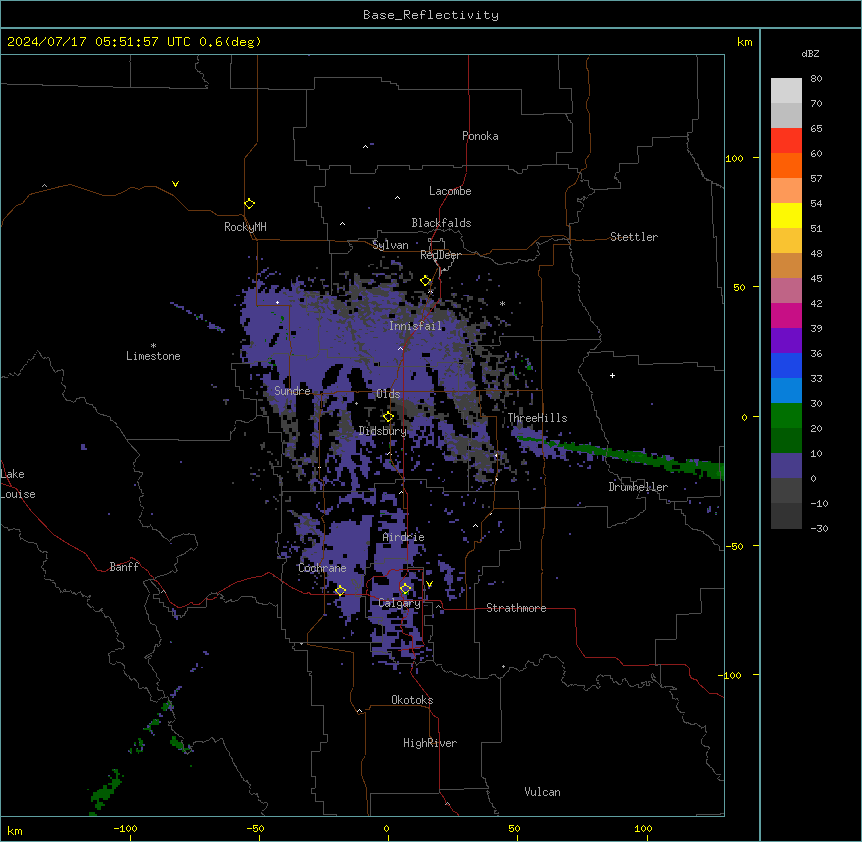This screenshot has height=842, width=862.
Task: Select the lightest gray 70-80 dBZ swatch
Action: (x=786, y=91)
